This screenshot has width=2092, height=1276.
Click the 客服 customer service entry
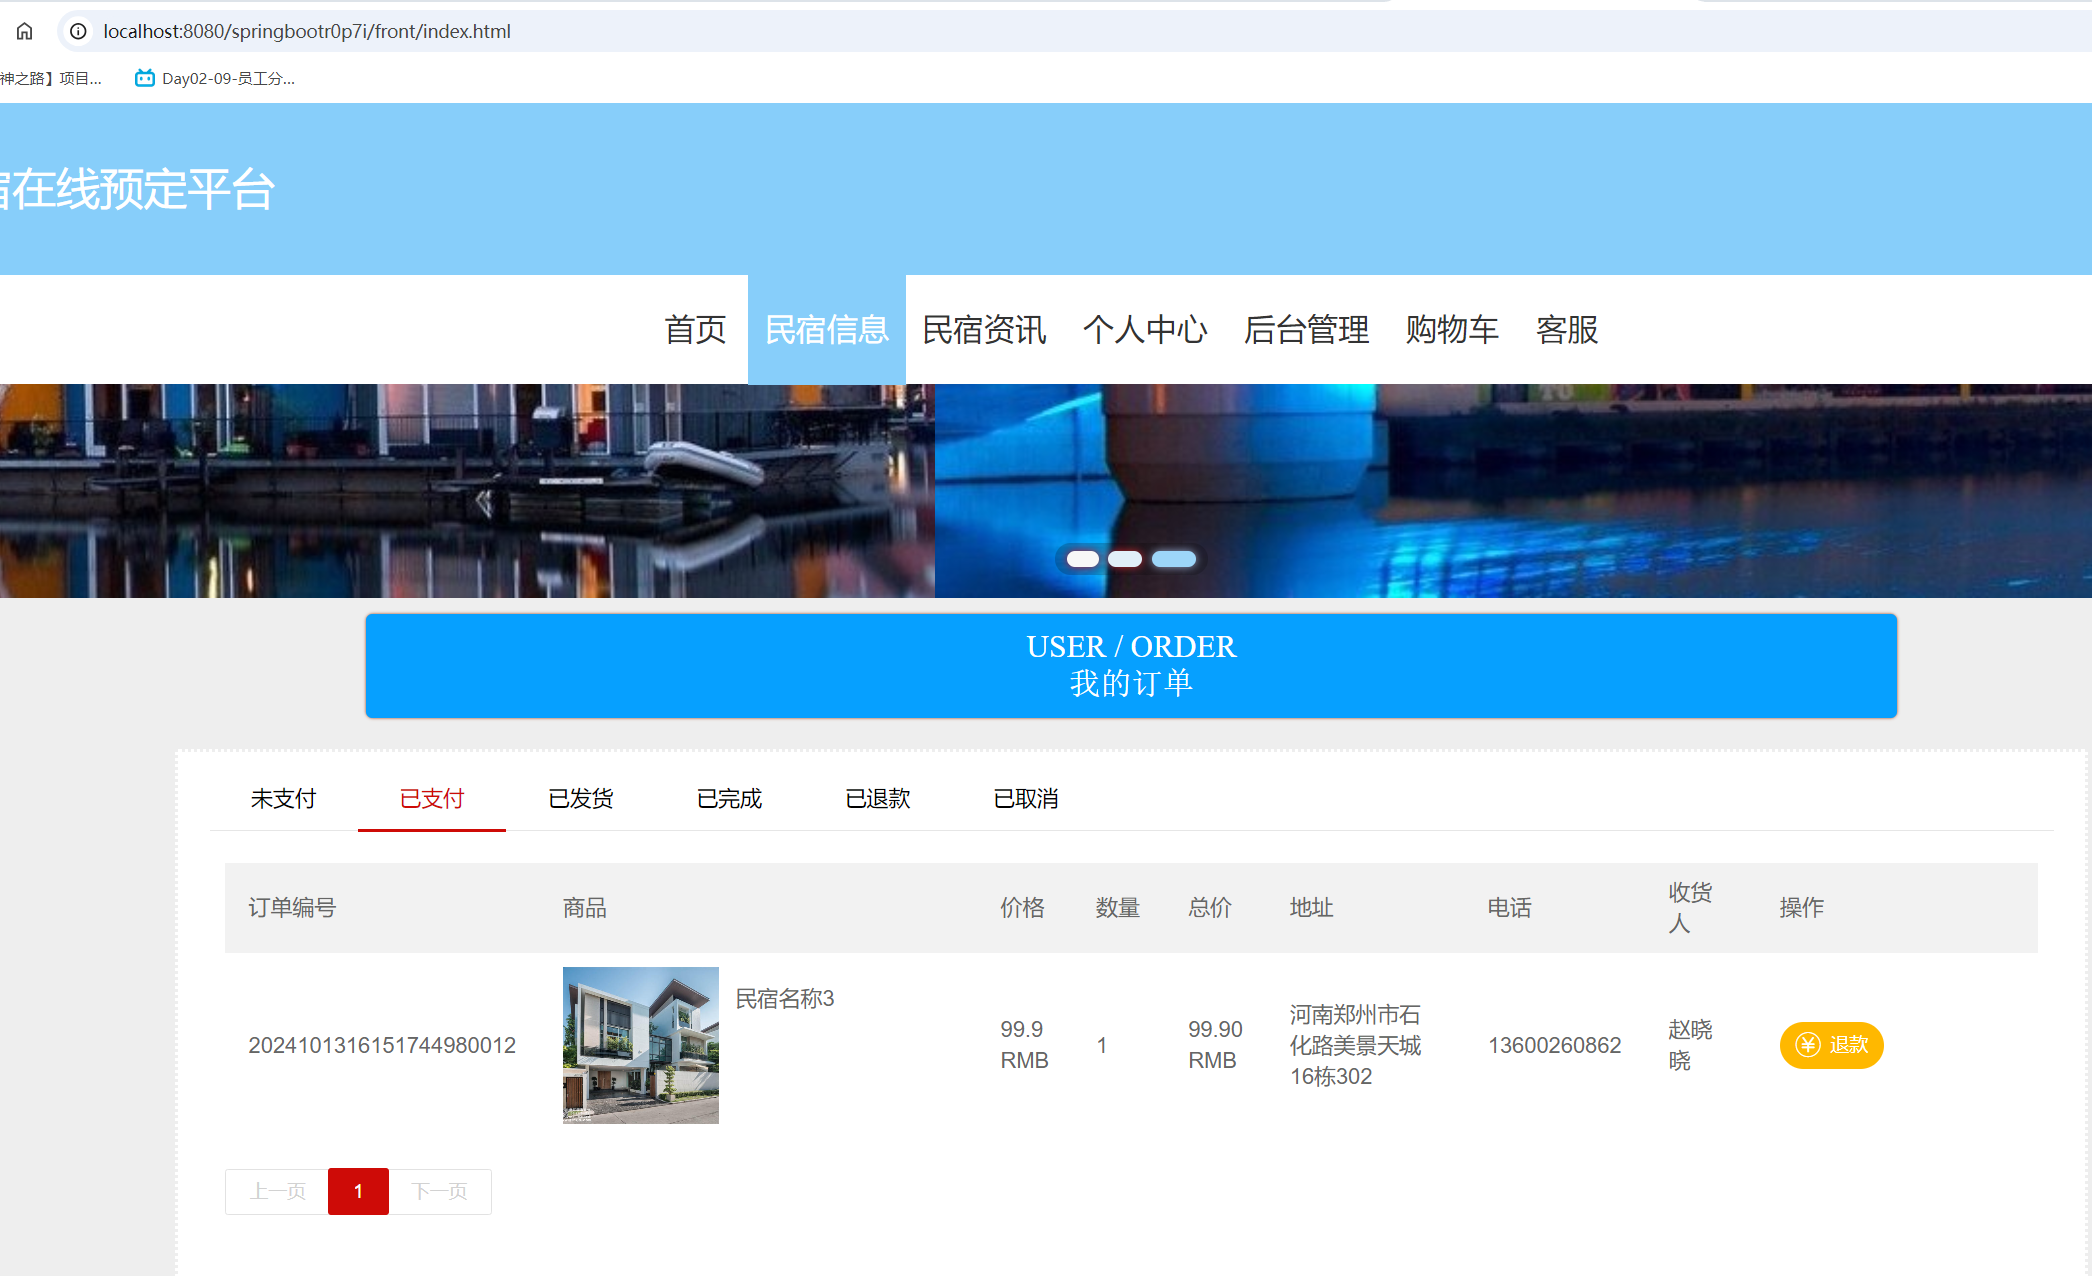point(1567,330)
